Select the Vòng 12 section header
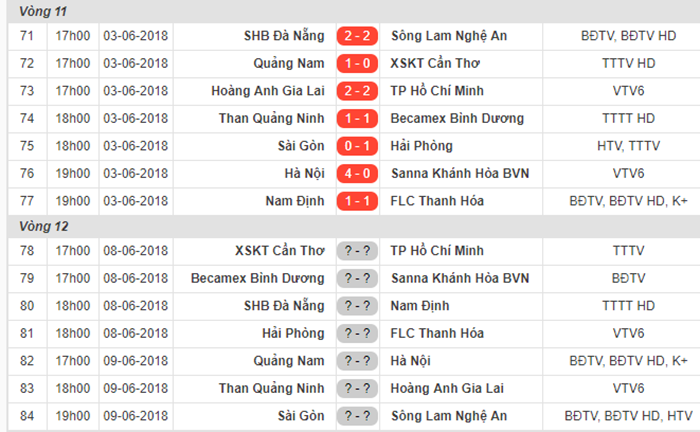700x432 pixels. (43, 227)
